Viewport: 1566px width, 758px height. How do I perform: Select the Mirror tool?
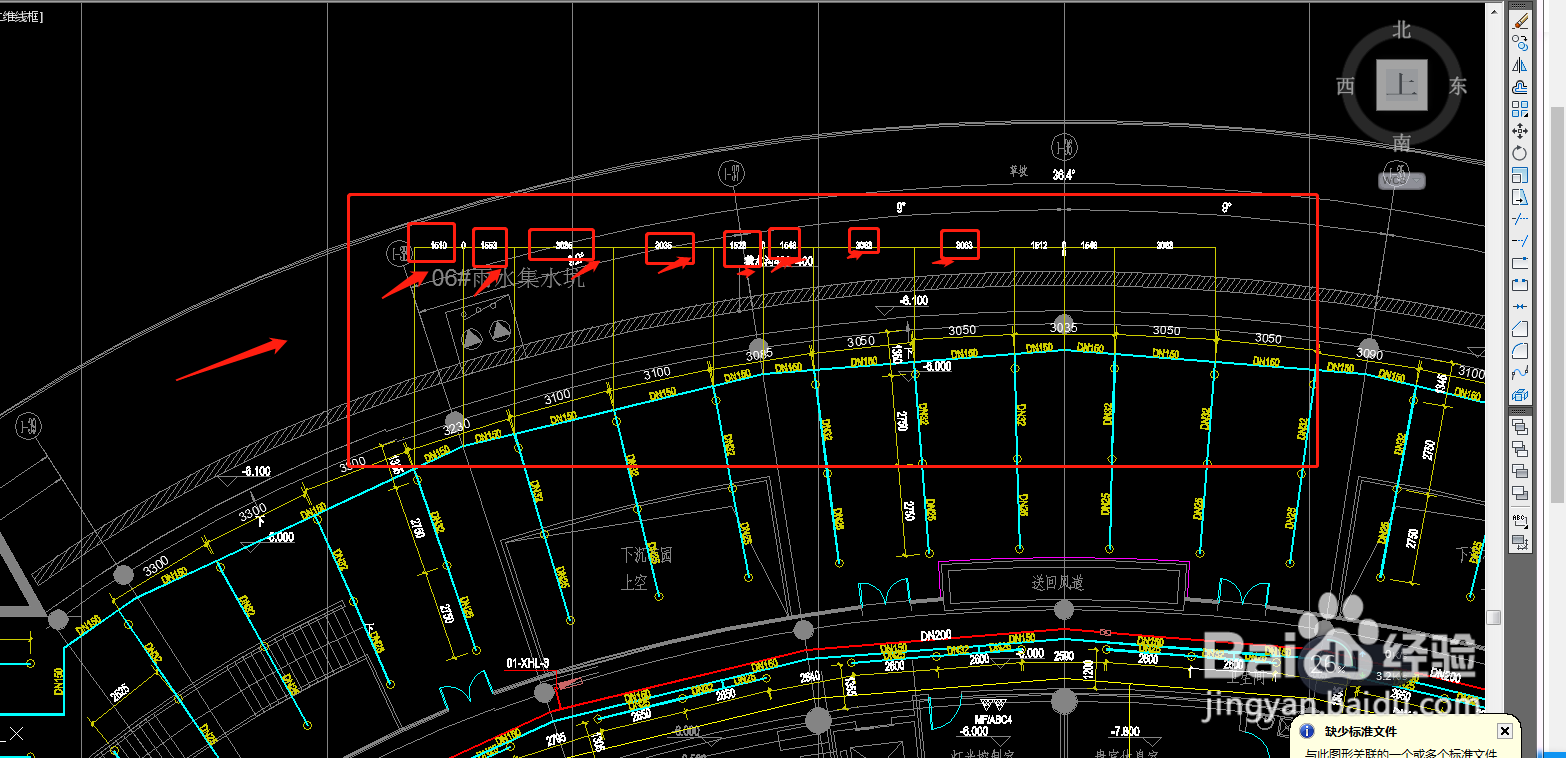[1520, 65]
